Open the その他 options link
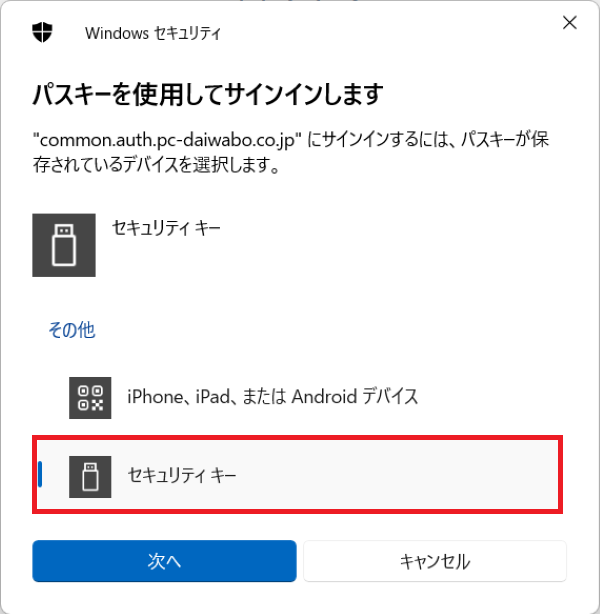The image size is (600, 614). click(72, 330)
